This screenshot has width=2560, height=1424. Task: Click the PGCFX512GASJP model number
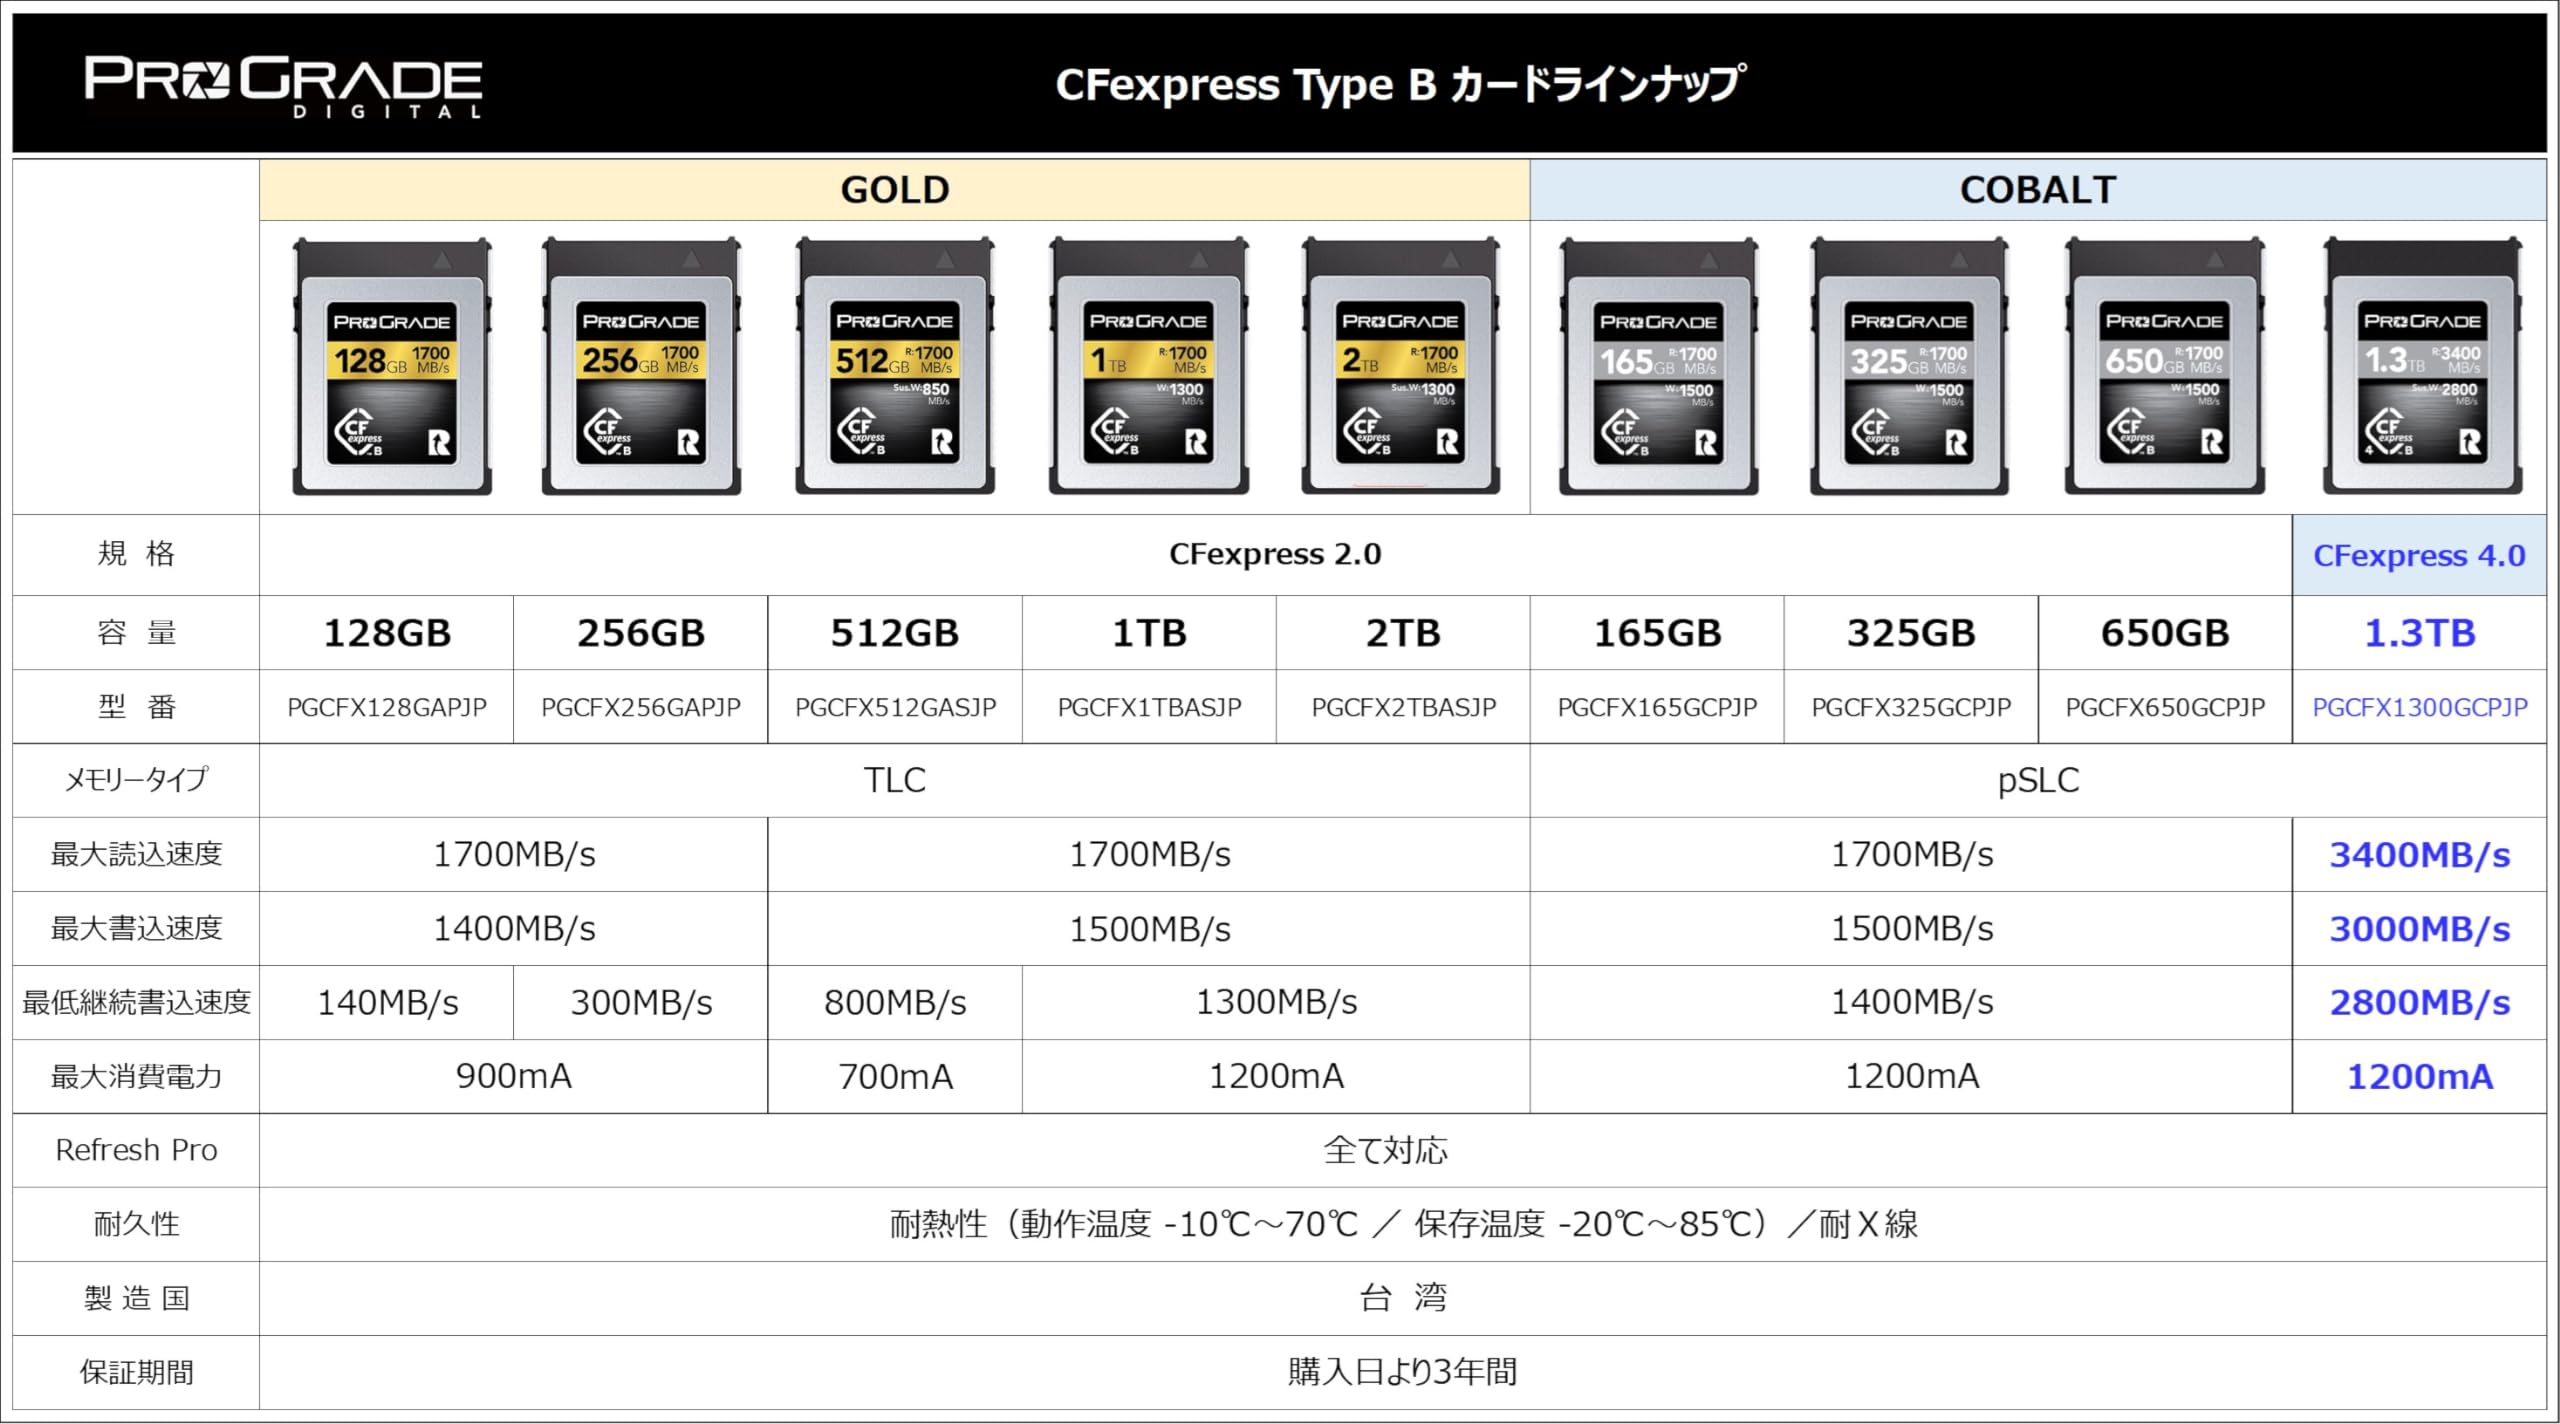895,707
